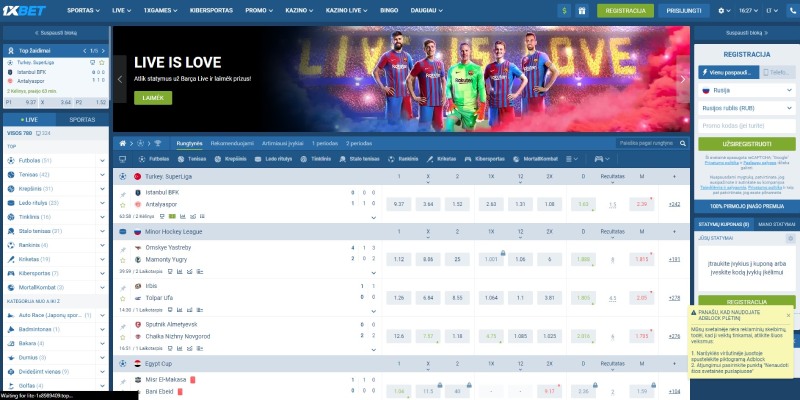Star the Irbis vs Tolpar Ufa match
Viewport: 800px width, 400px height.
(x=122, y=298)
